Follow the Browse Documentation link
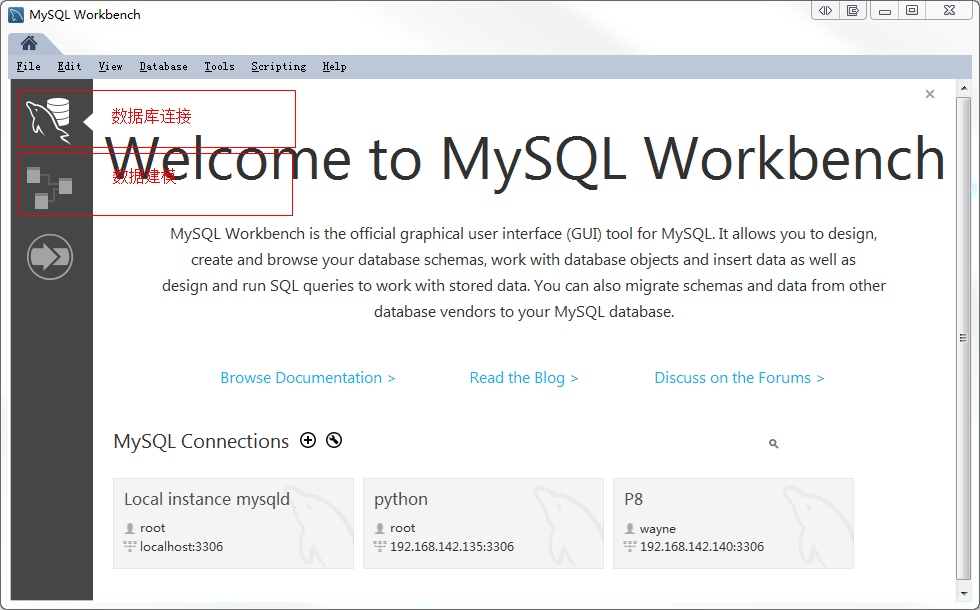This screenshot has width=980, height=610. pos(308,378)
